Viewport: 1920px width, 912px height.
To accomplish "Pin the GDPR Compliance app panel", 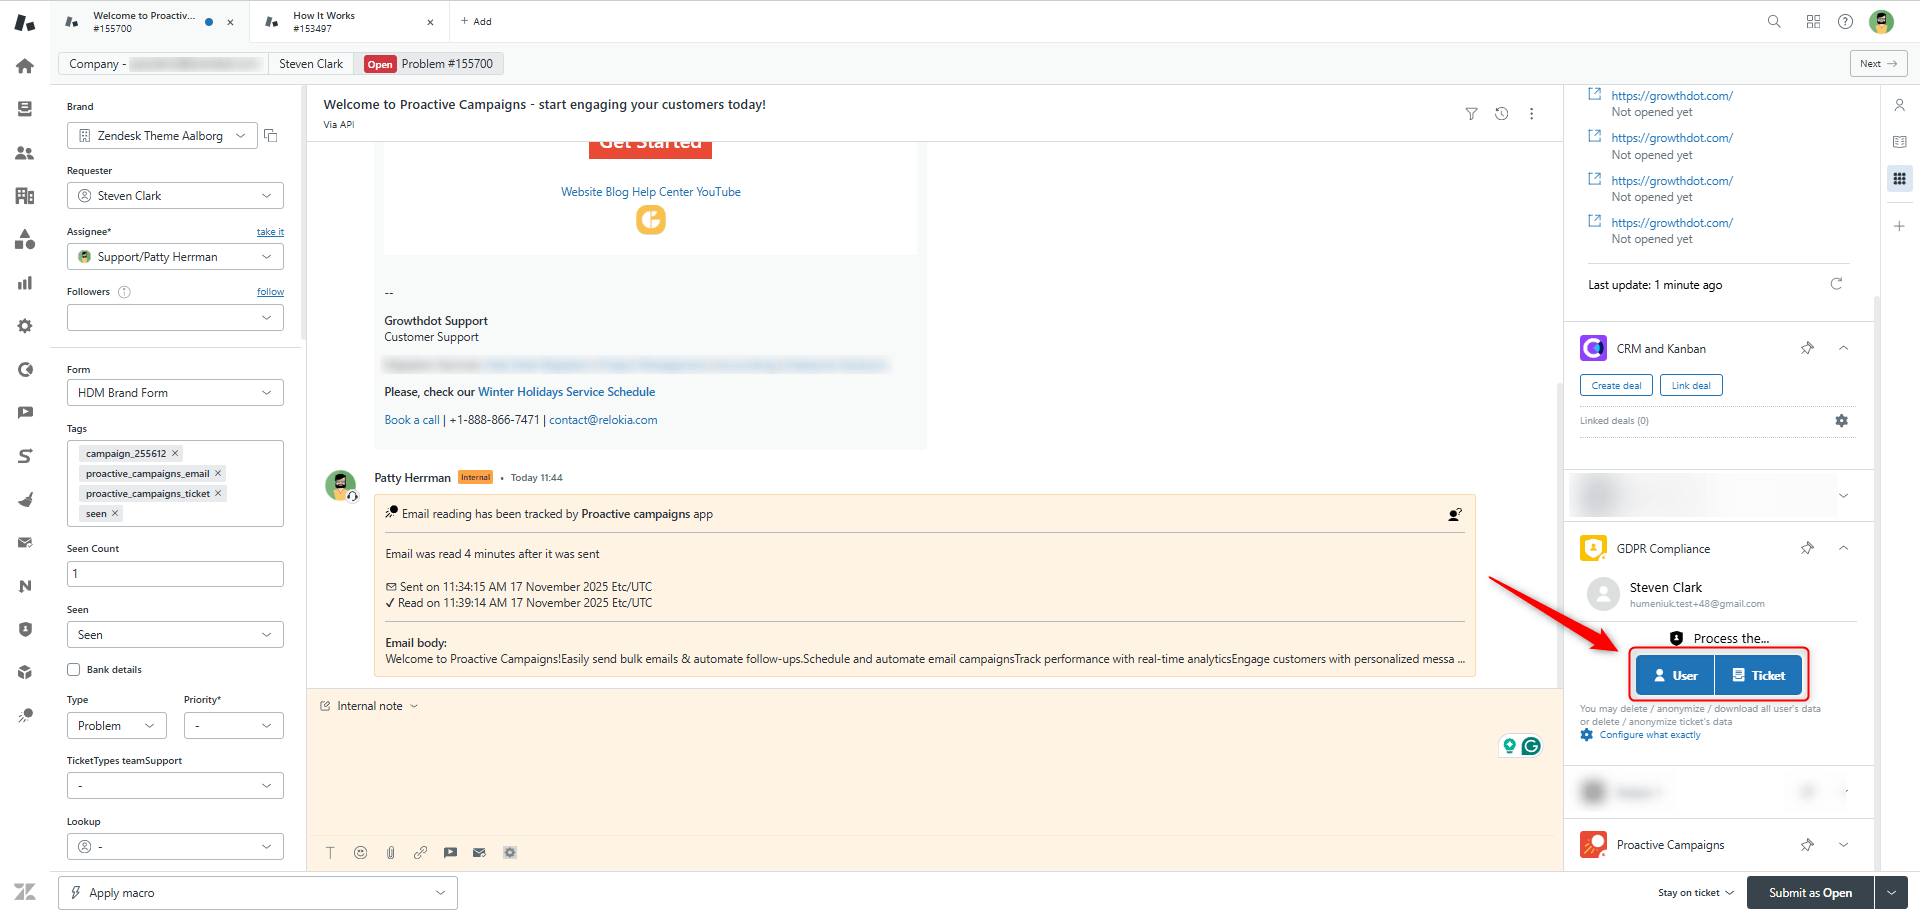I will [x=1807, y=548].
